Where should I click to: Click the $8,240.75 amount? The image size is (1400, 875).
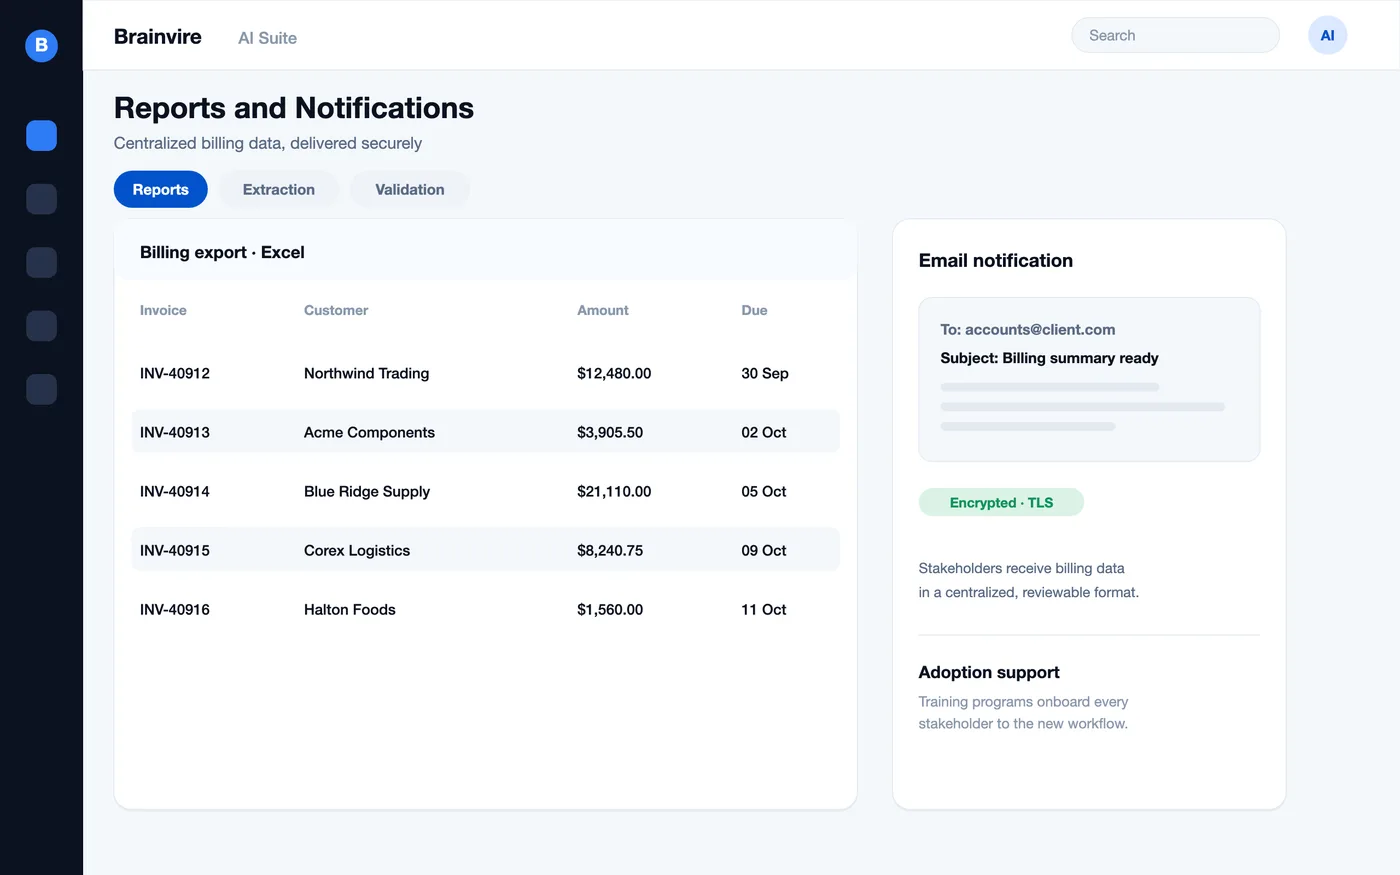[610, 550]
